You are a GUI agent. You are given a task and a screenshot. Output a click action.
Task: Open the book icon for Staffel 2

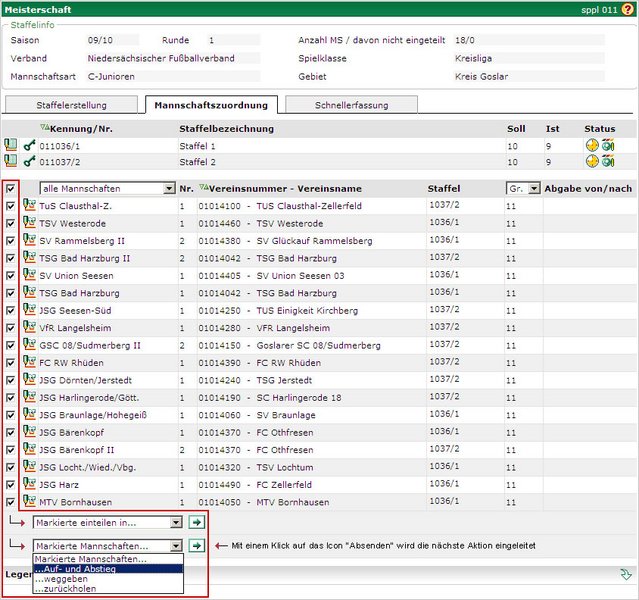tap(11, 161)
